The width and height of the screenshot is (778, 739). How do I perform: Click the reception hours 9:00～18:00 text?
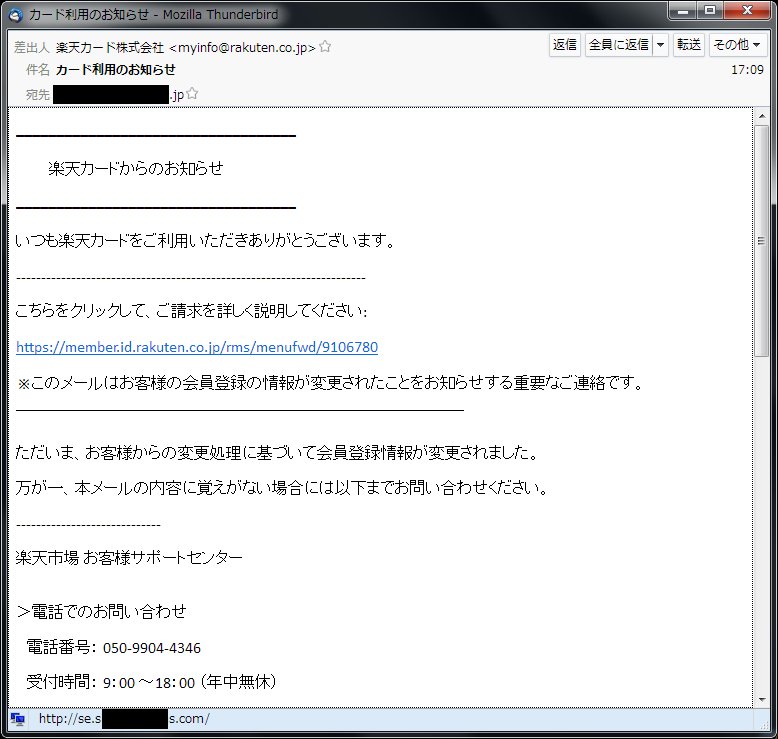click(149, 683)
